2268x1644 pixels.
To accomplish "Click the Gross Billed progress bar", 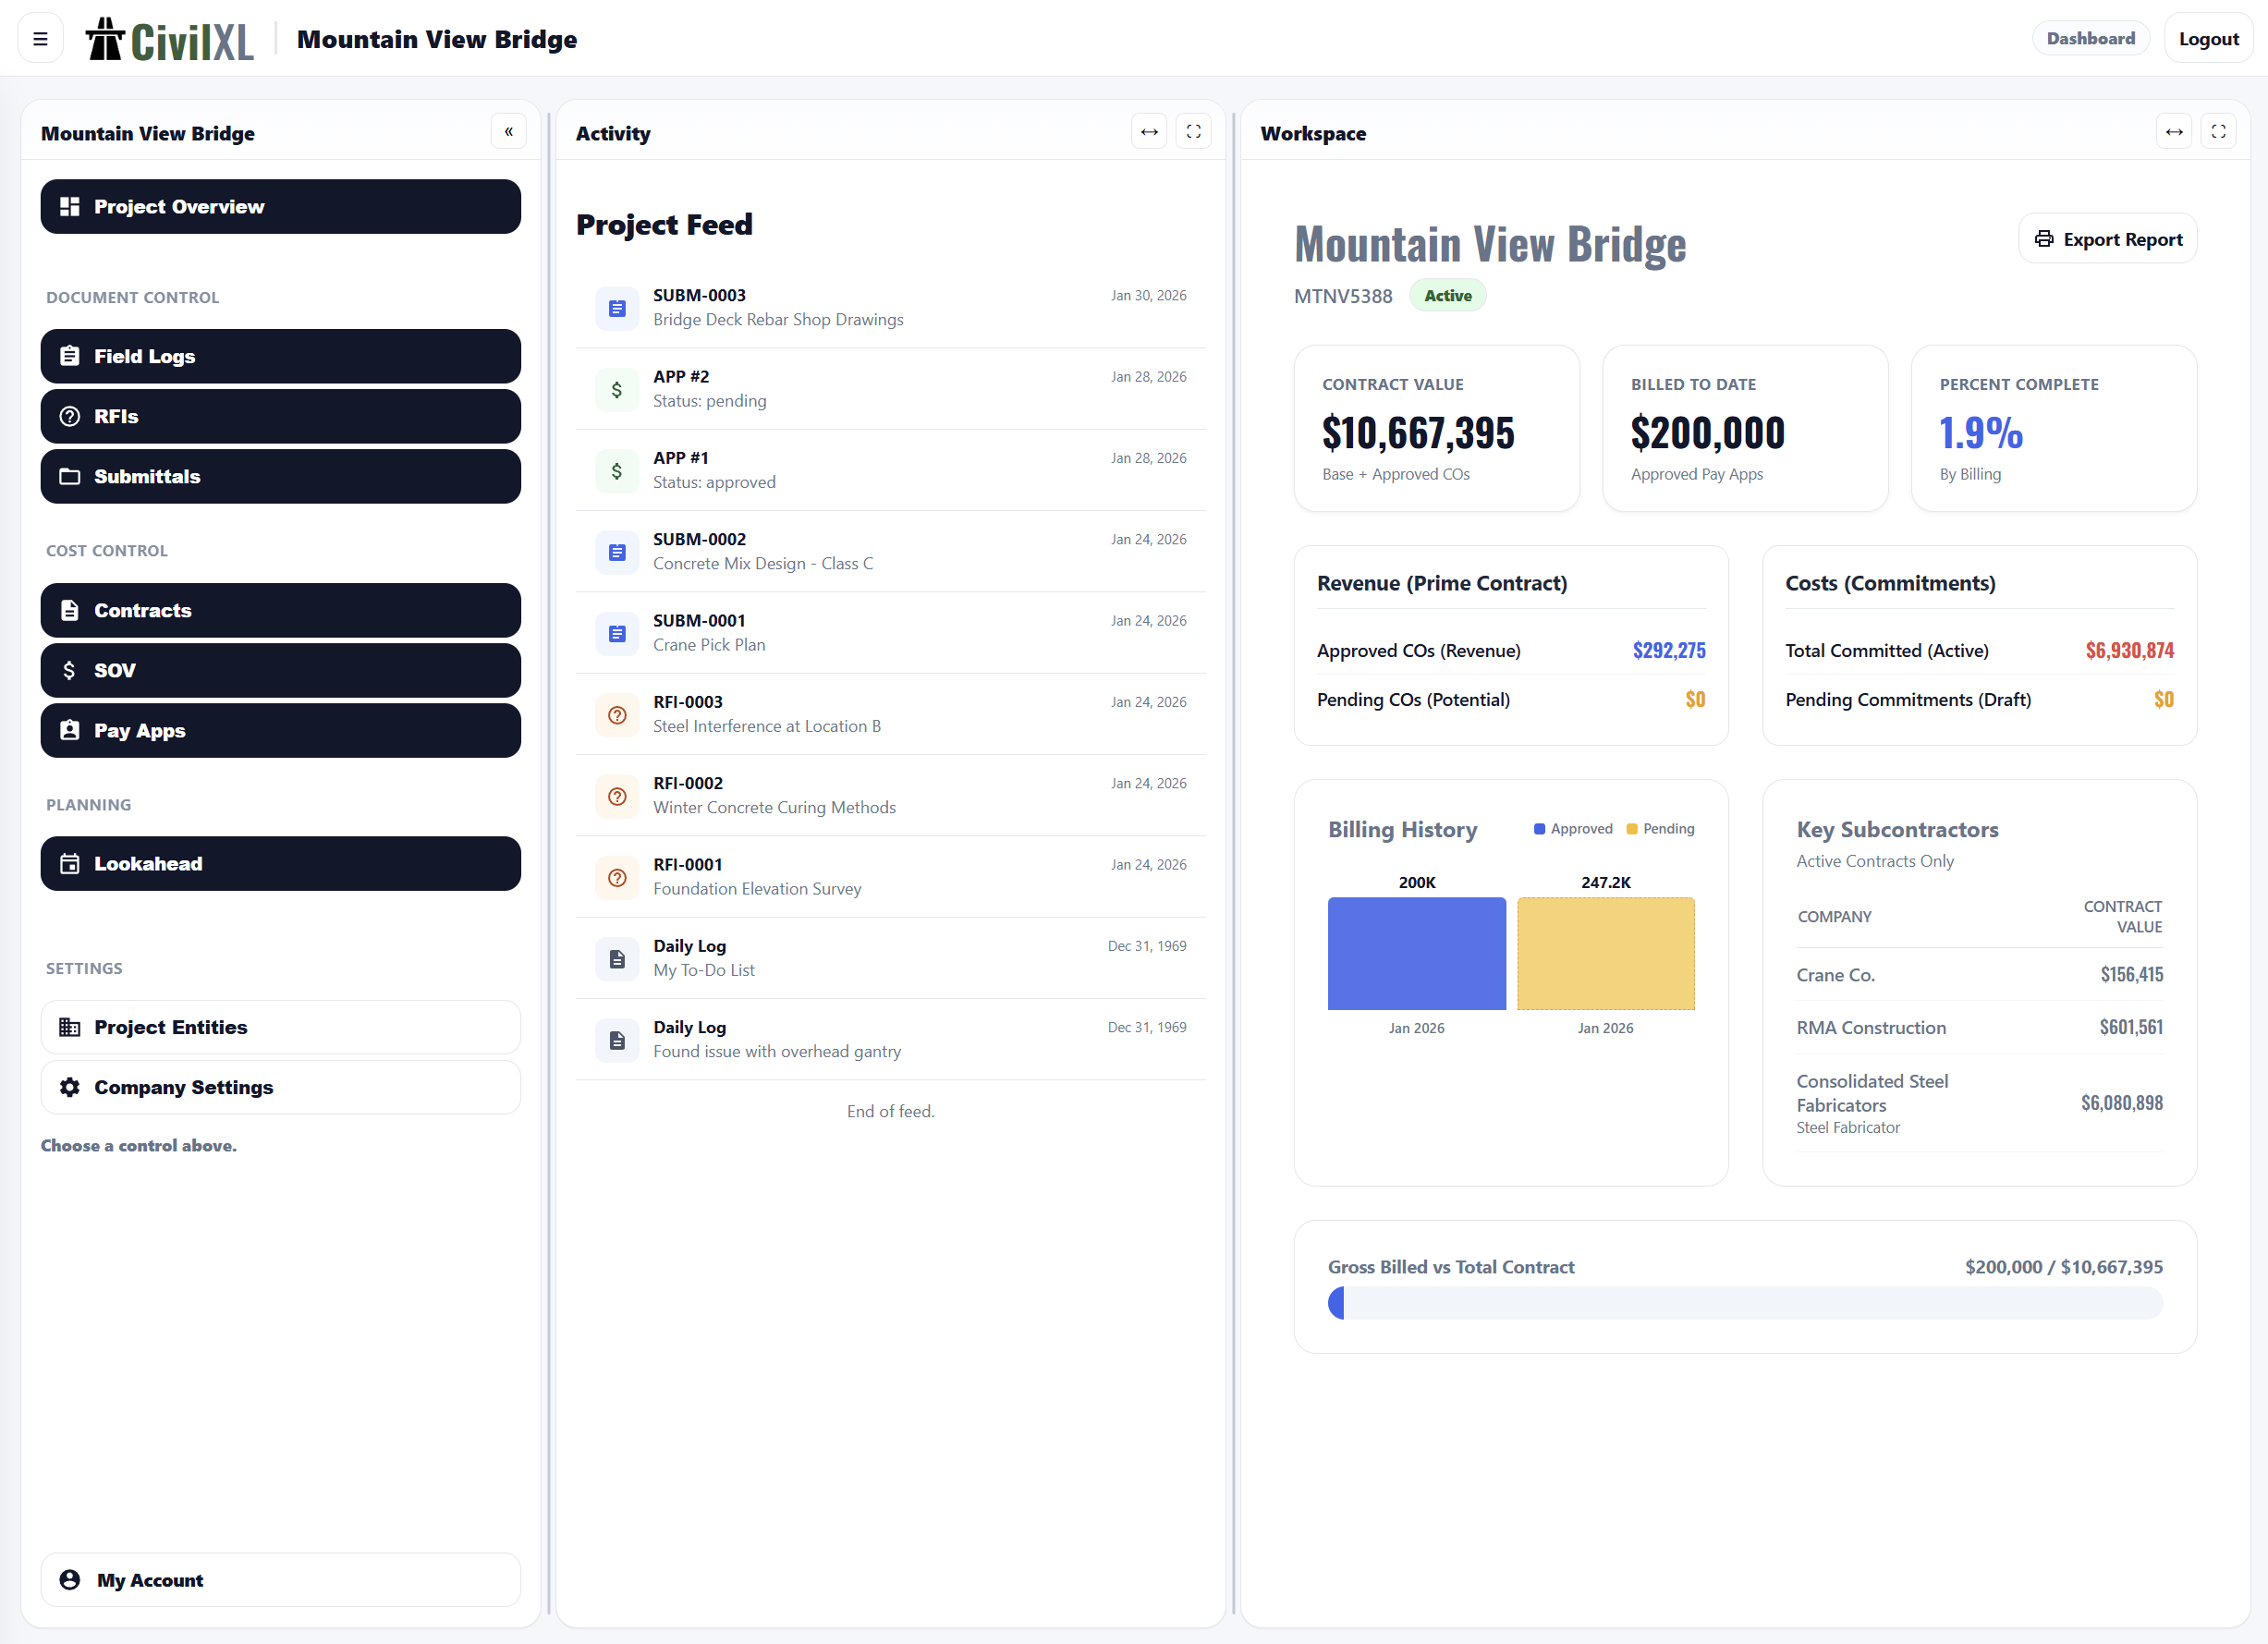I will point(1744,1303).
